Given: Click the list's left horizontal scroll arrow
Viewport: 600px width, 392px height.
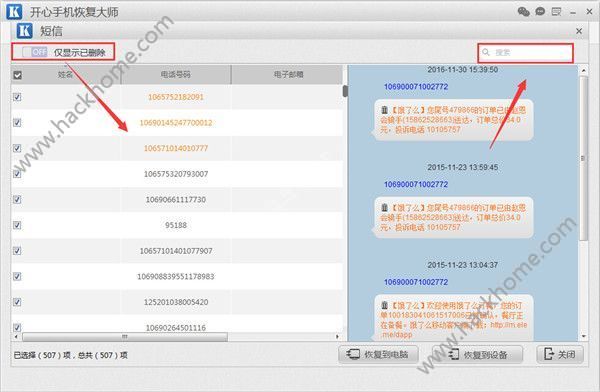Looking at the screenshot, I should 16,337.
